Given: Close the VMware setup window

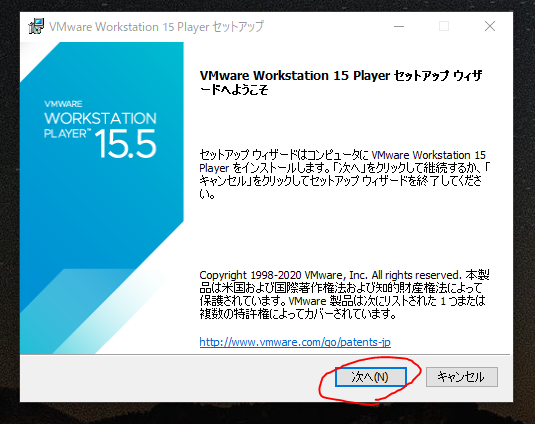Looking at the screenshot, I should point(490,26).
